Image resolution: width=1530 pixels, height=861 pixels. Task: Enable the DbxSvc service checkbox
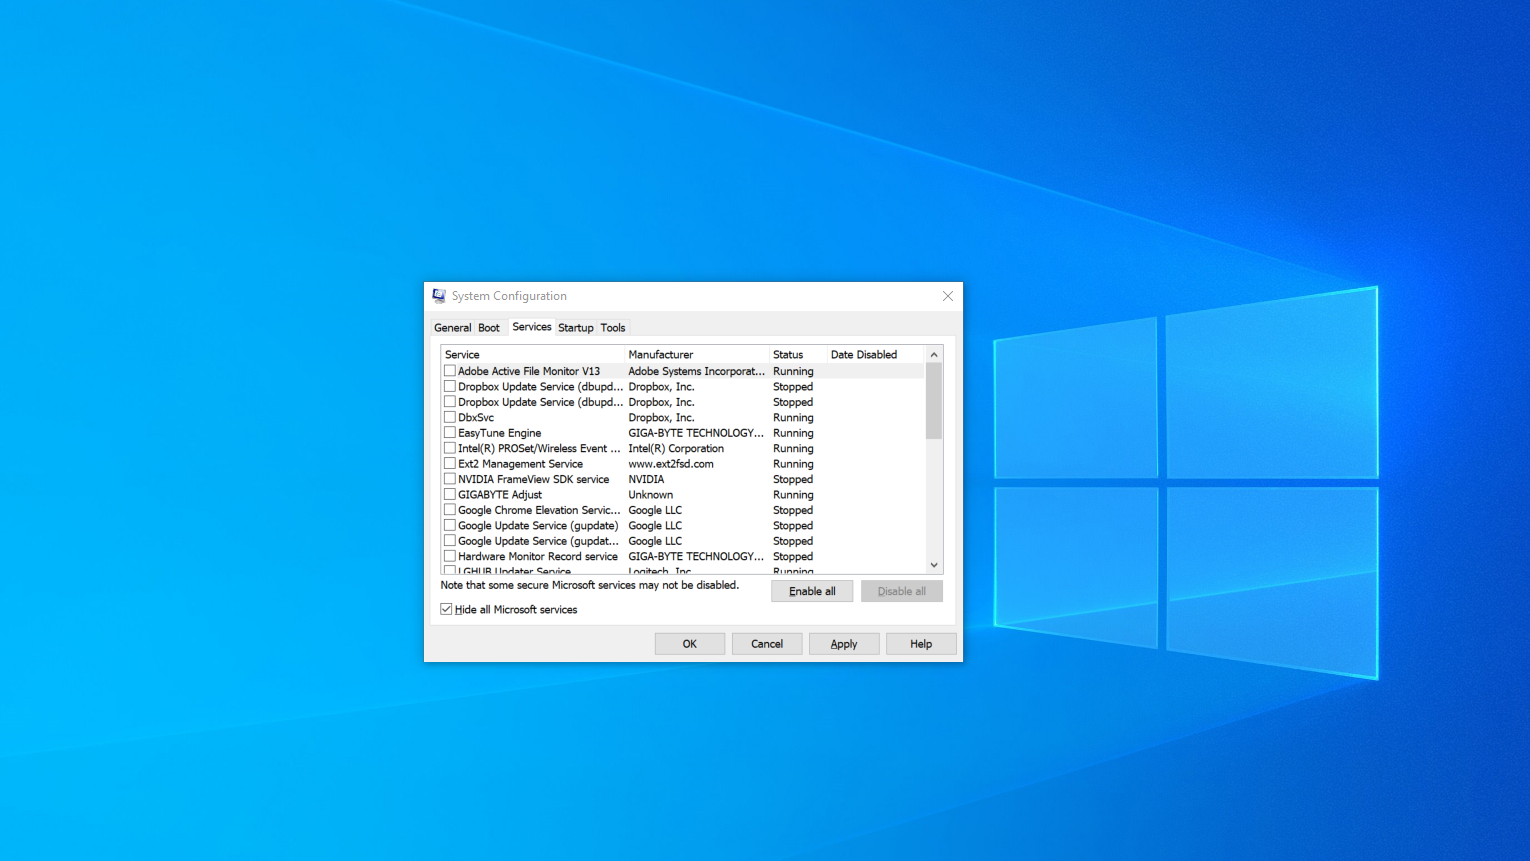click(449, 417)
